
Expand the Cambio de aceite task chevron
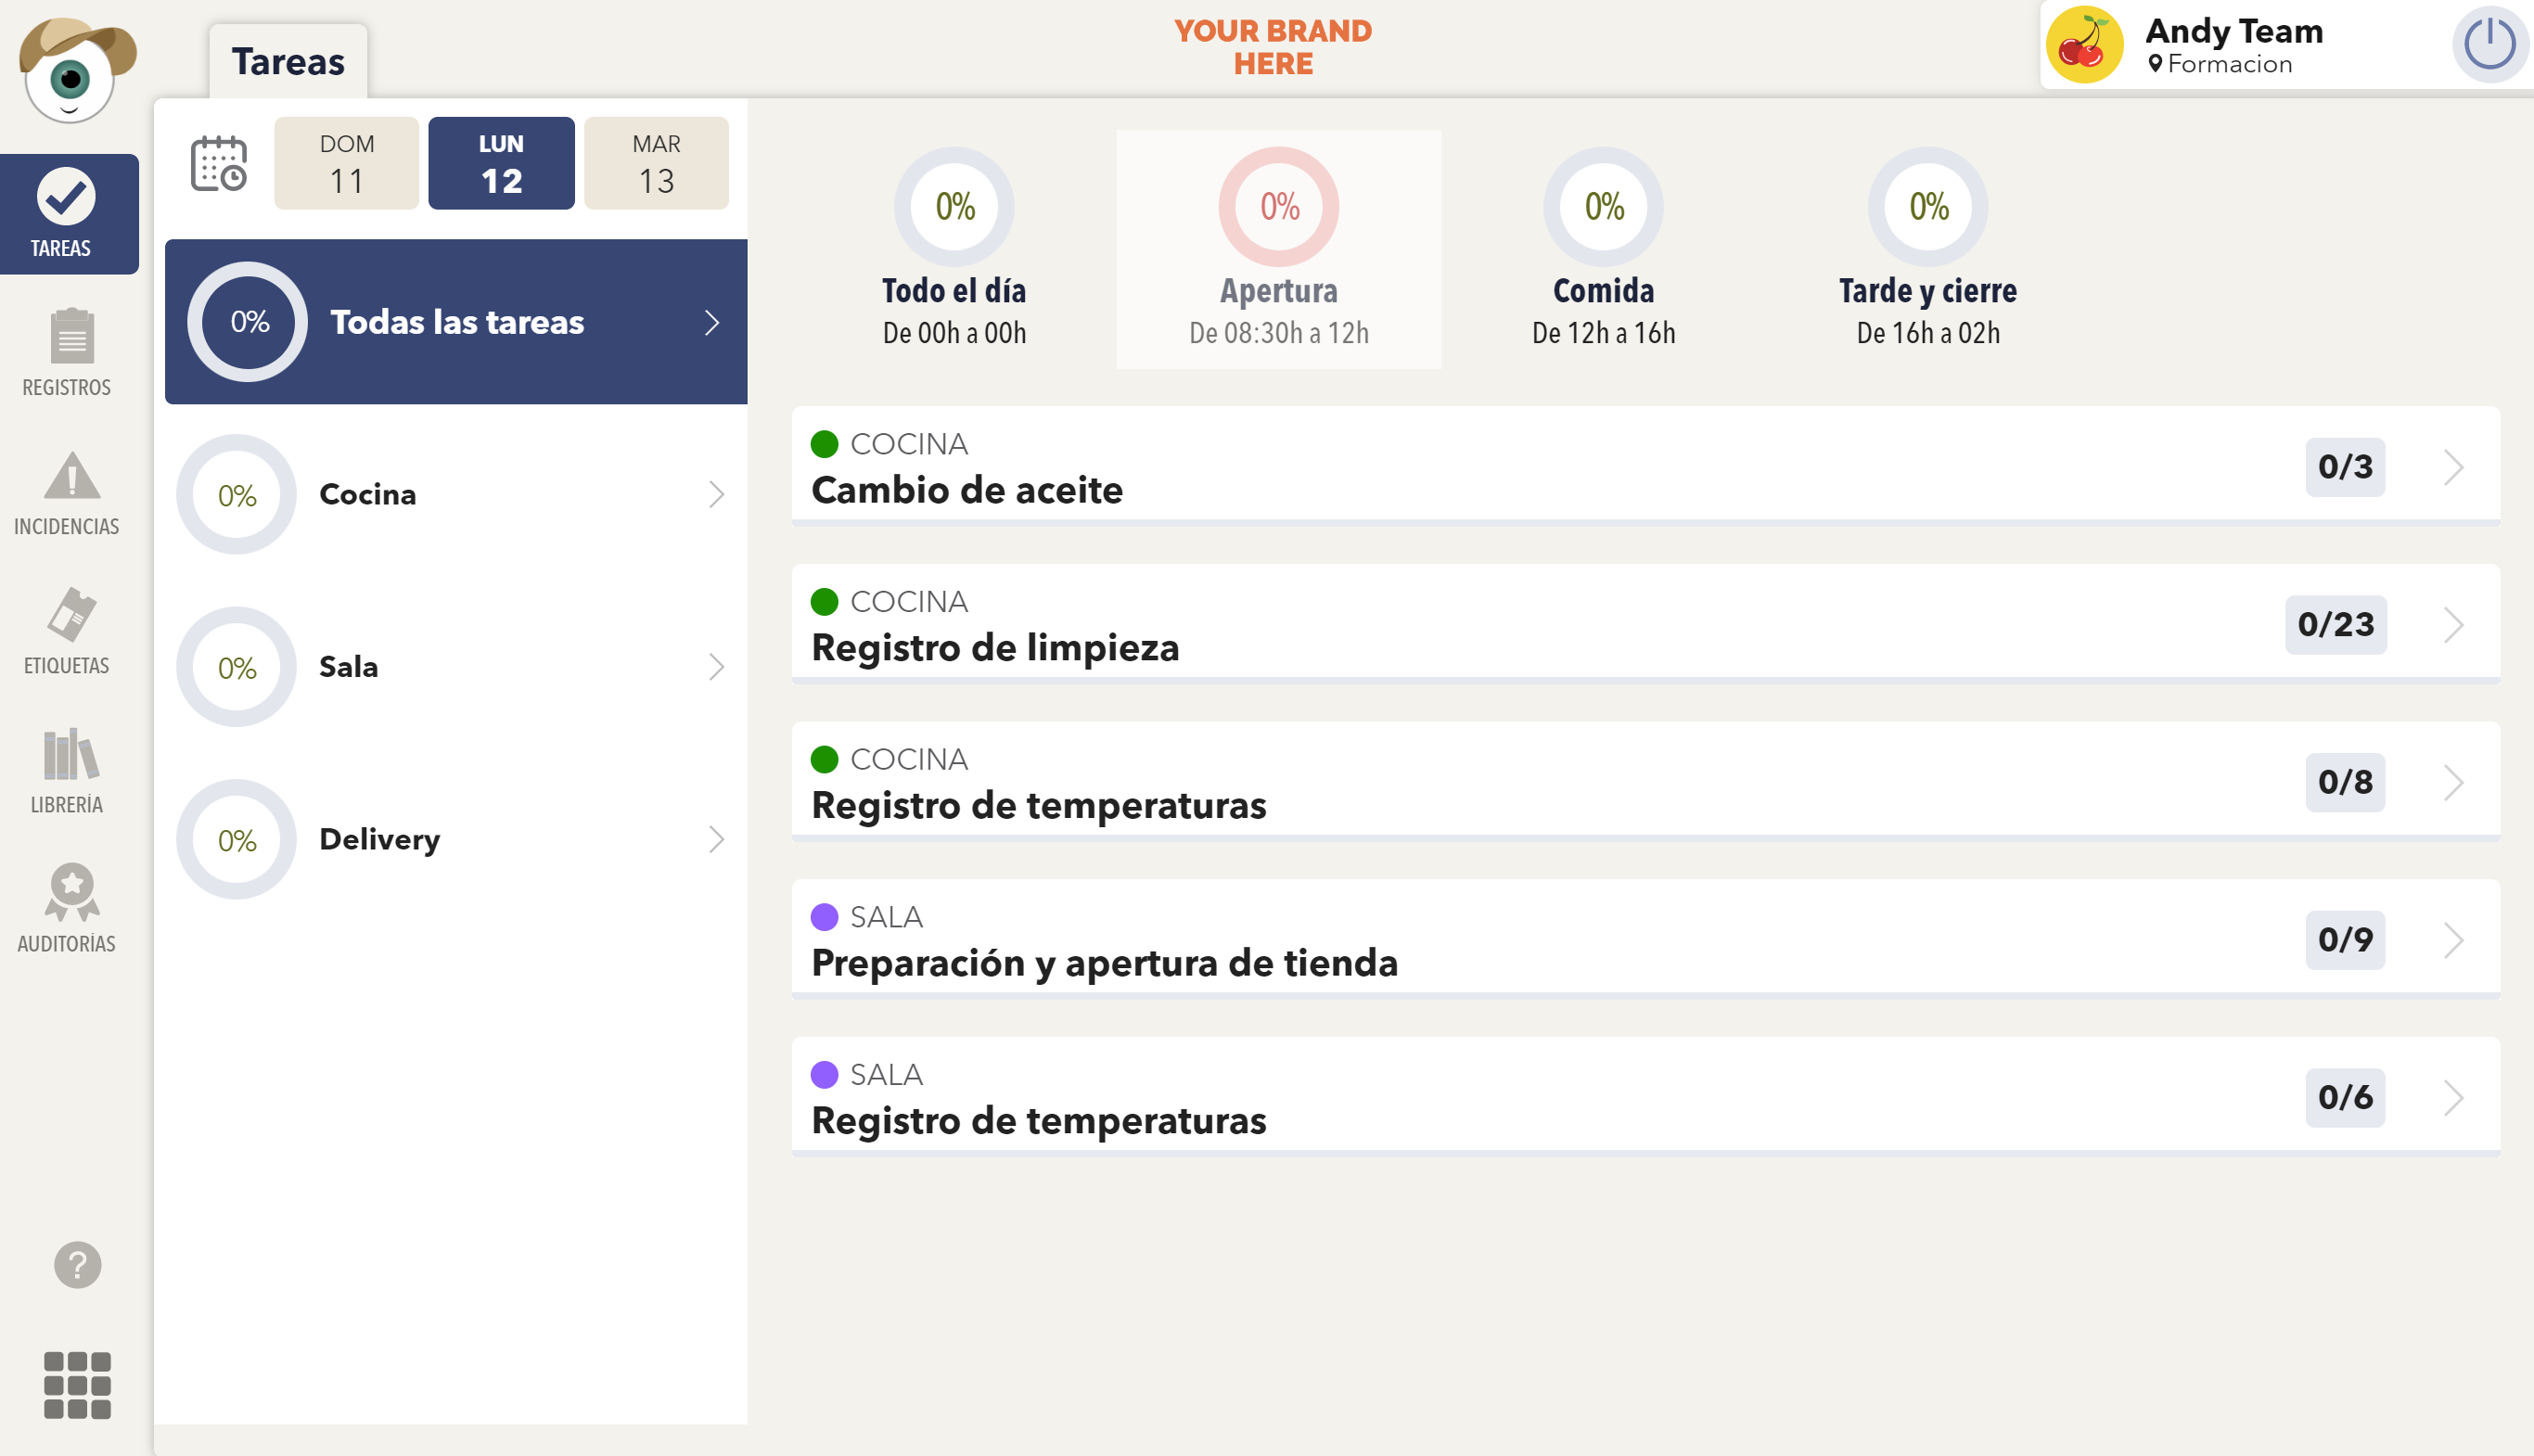(2453, 467)
